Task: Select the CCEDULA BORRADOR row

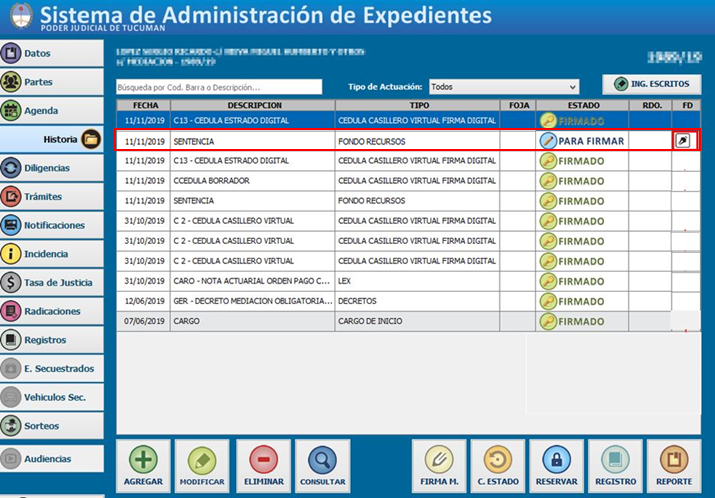Action: click(408, 181)
